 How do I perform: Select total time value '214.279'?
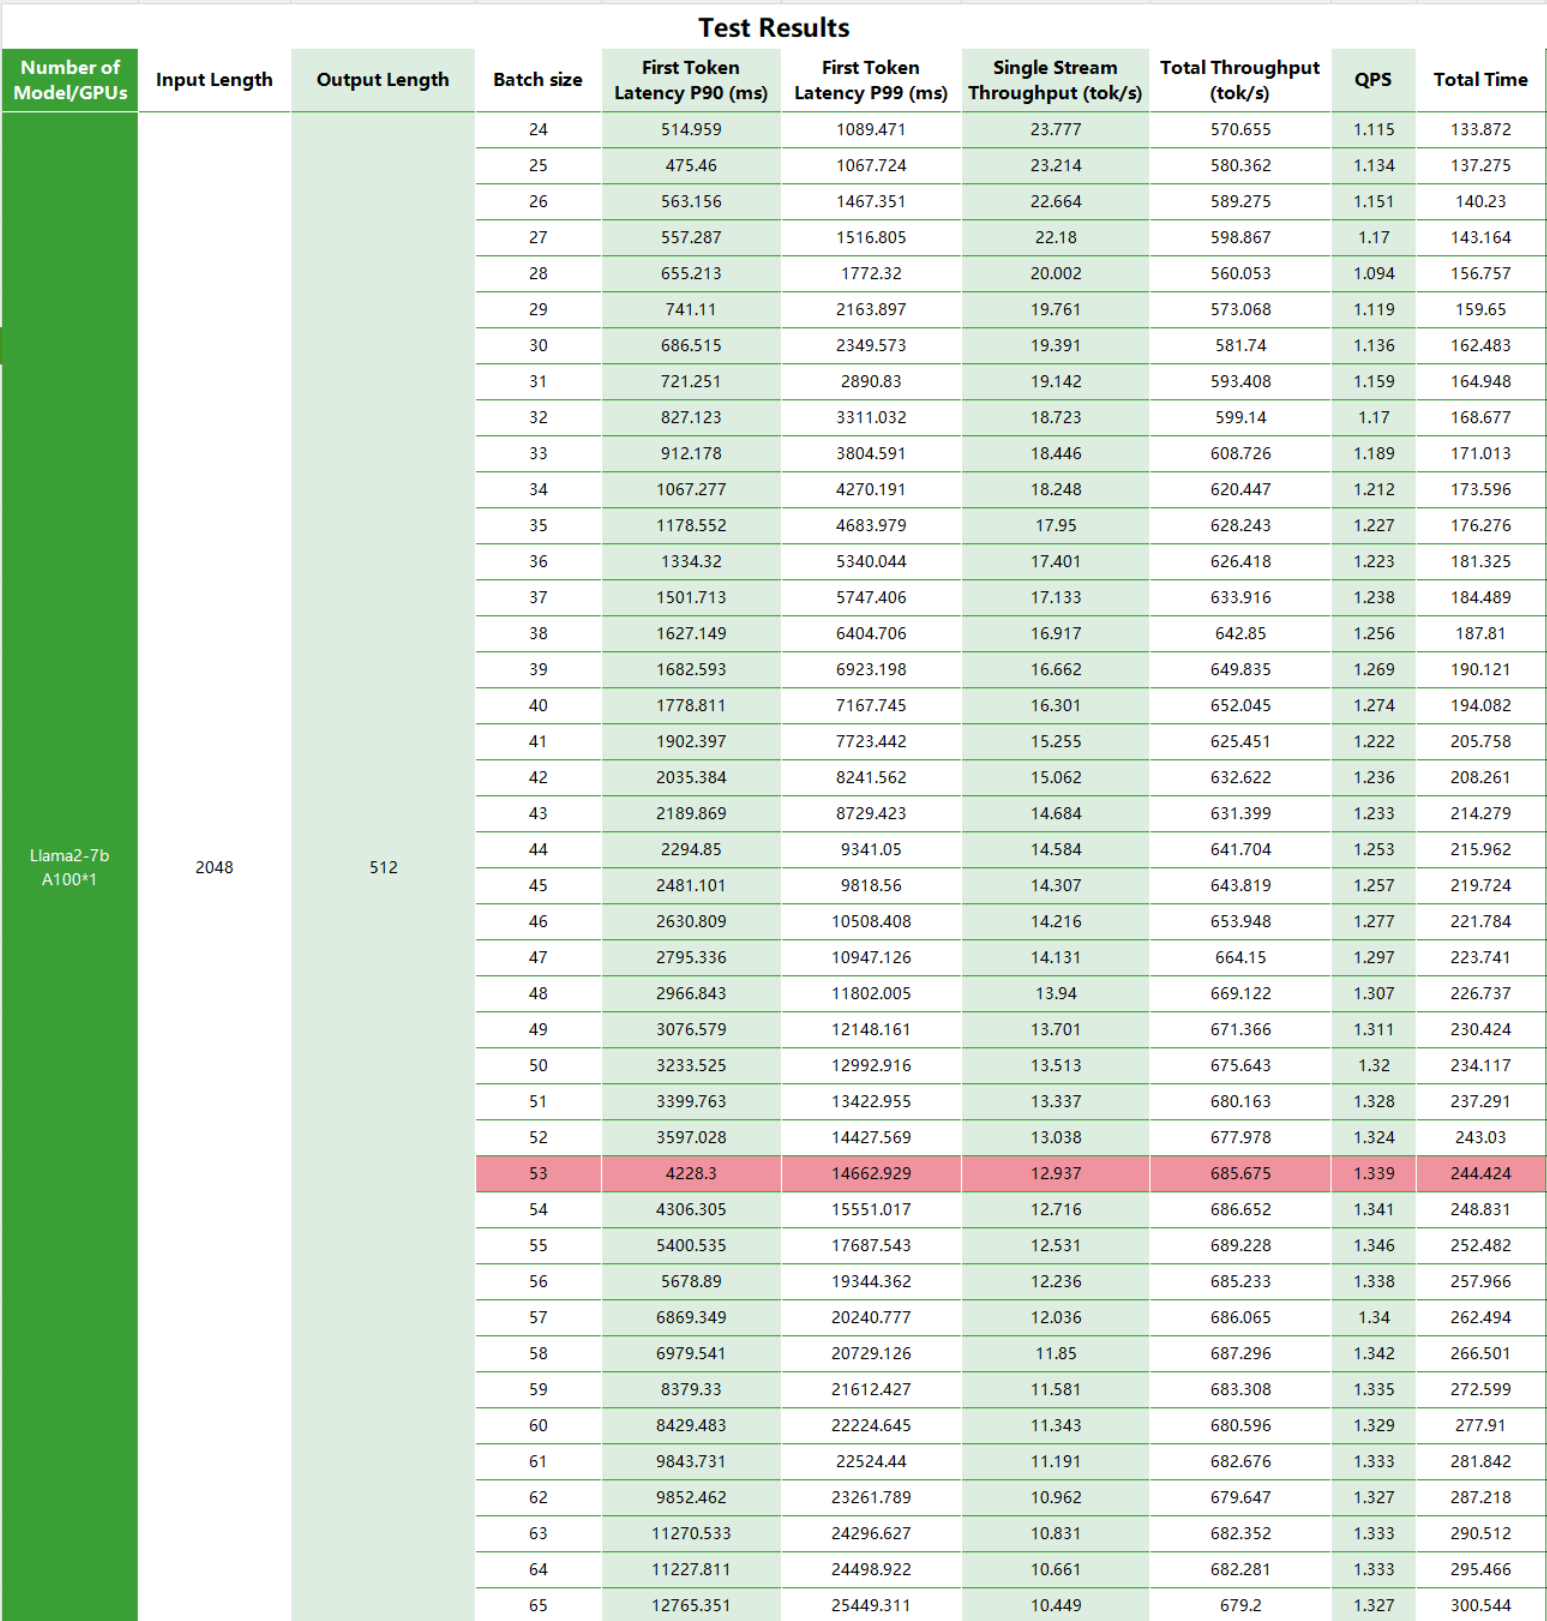coord(1480,813)
